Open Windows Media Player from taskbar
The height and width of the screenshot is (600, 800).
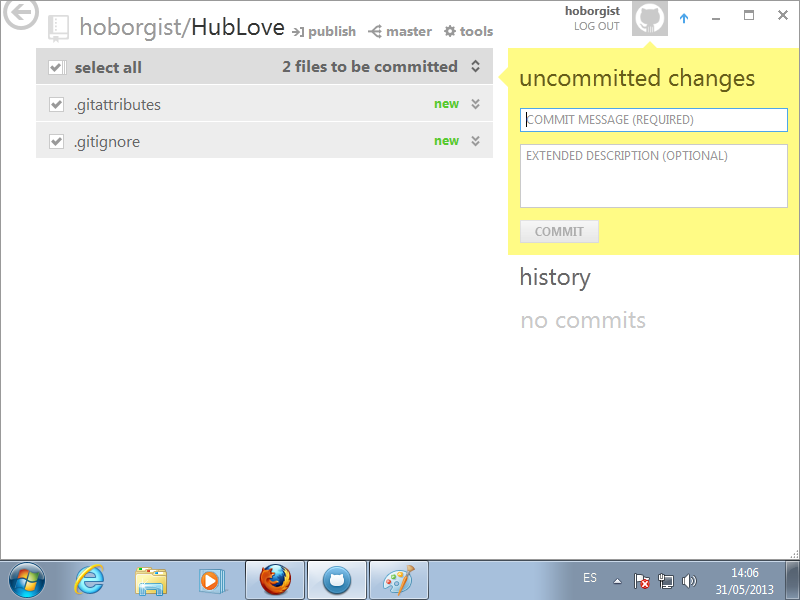coord(212,581)
